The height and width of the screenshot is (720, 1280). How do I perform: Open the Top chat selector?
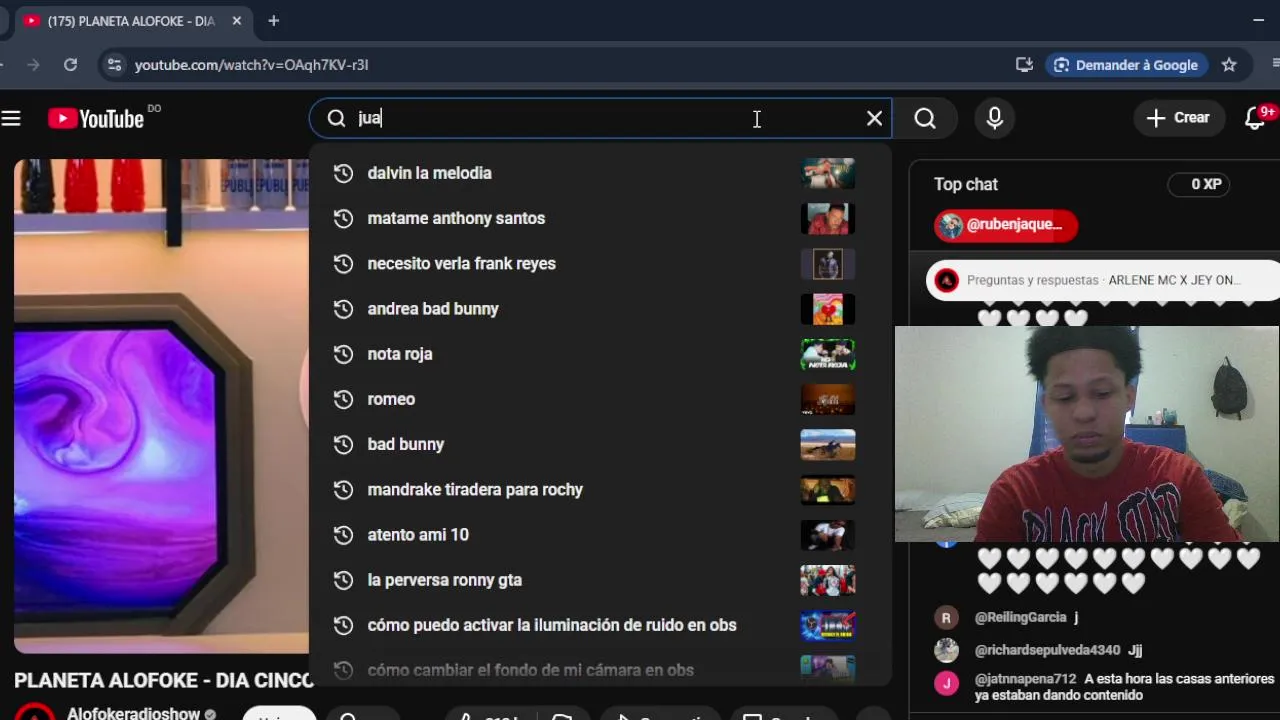point(966,184)
